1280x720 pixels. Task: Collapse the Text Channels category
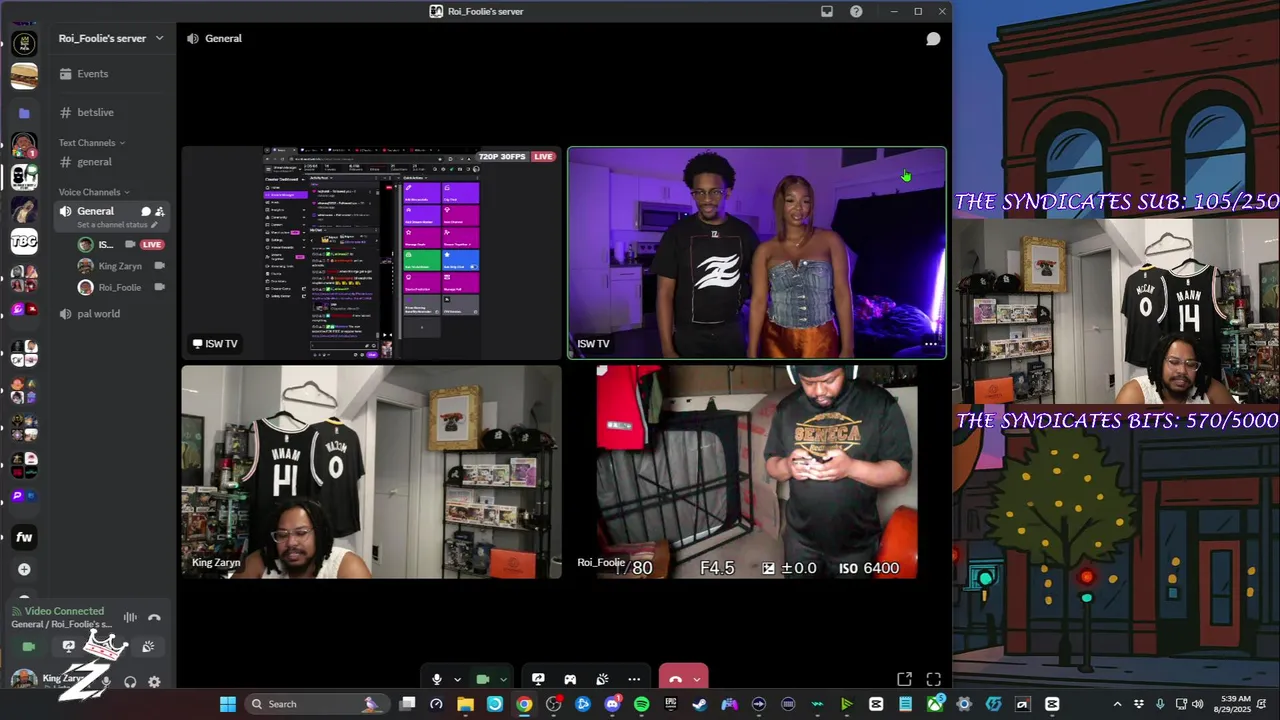92,143
